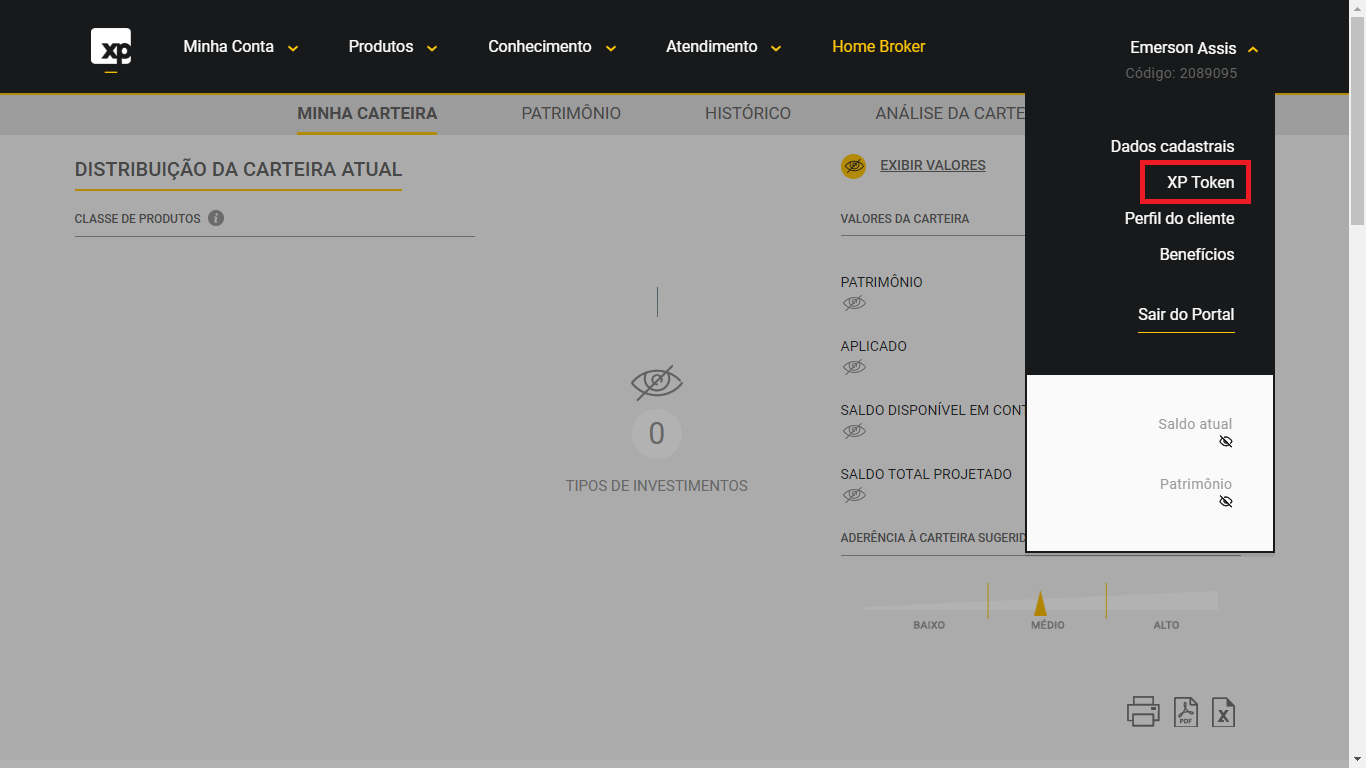Click the 0 investments count circle
1366x768 pixels.
point(657,433)
